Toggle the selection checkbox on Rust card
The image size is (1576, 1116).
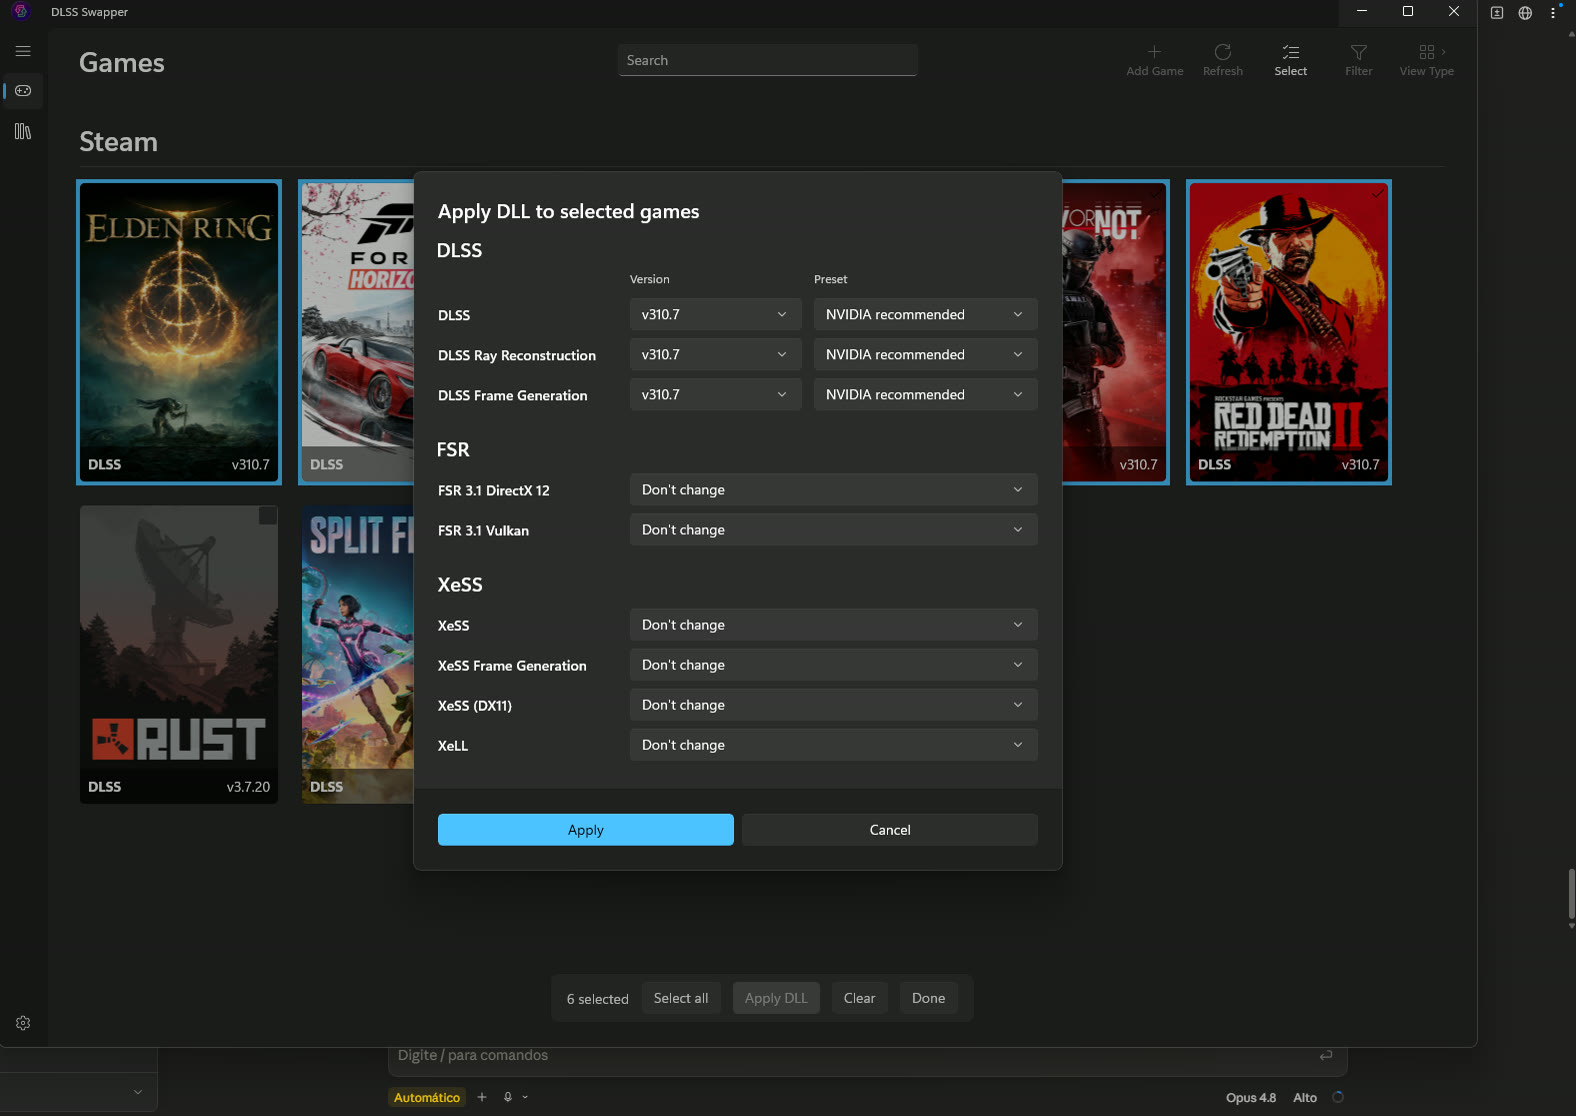[x=267, y=516]
